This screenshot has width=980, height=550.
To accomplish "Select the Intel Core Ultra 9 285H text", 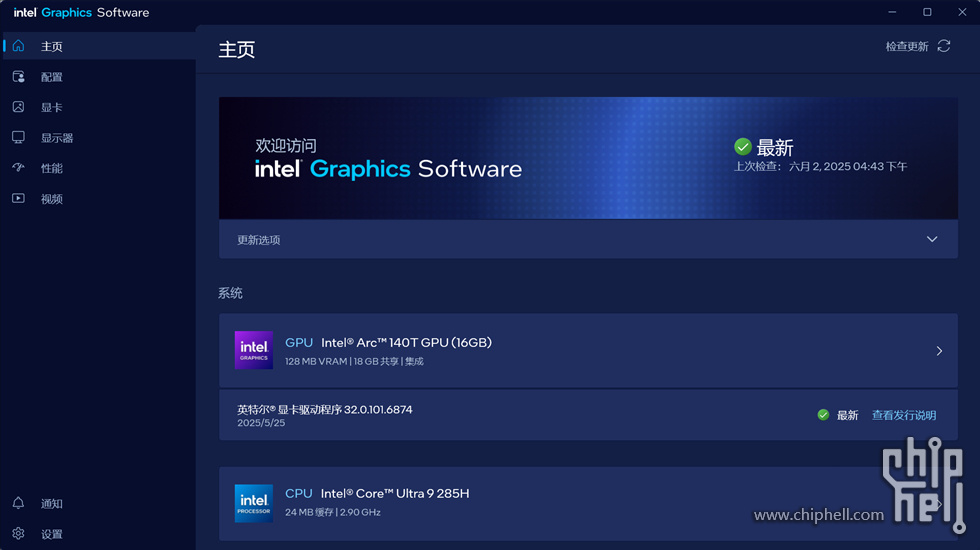I will pos(395,493).
